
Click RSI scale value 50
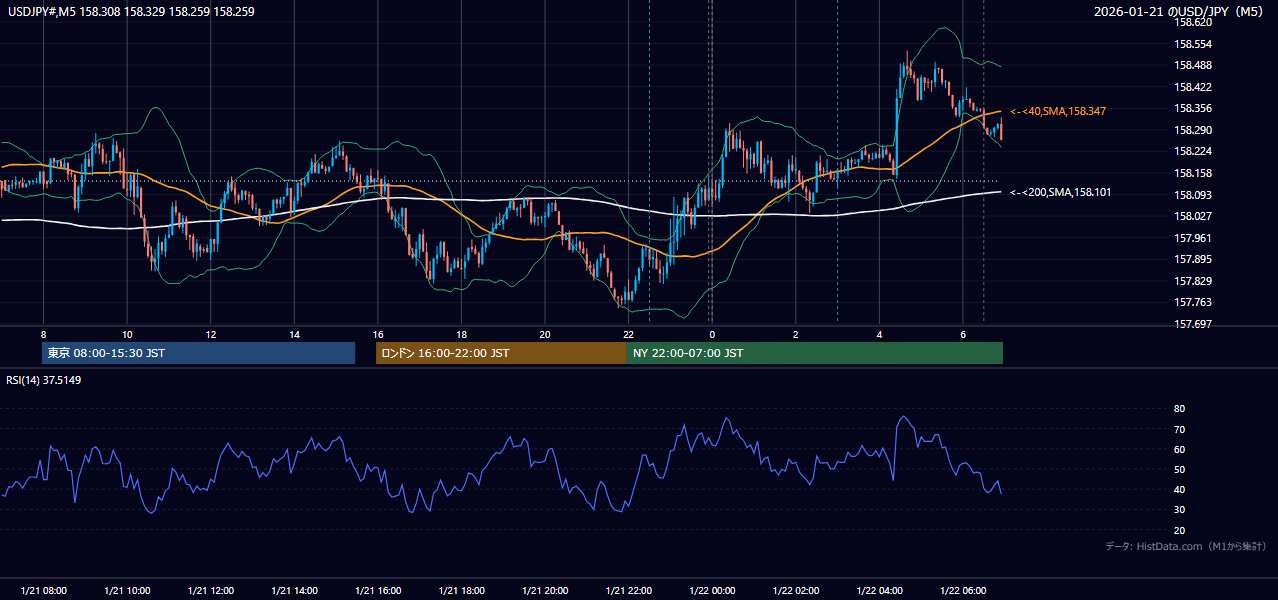coord(1179,469)
